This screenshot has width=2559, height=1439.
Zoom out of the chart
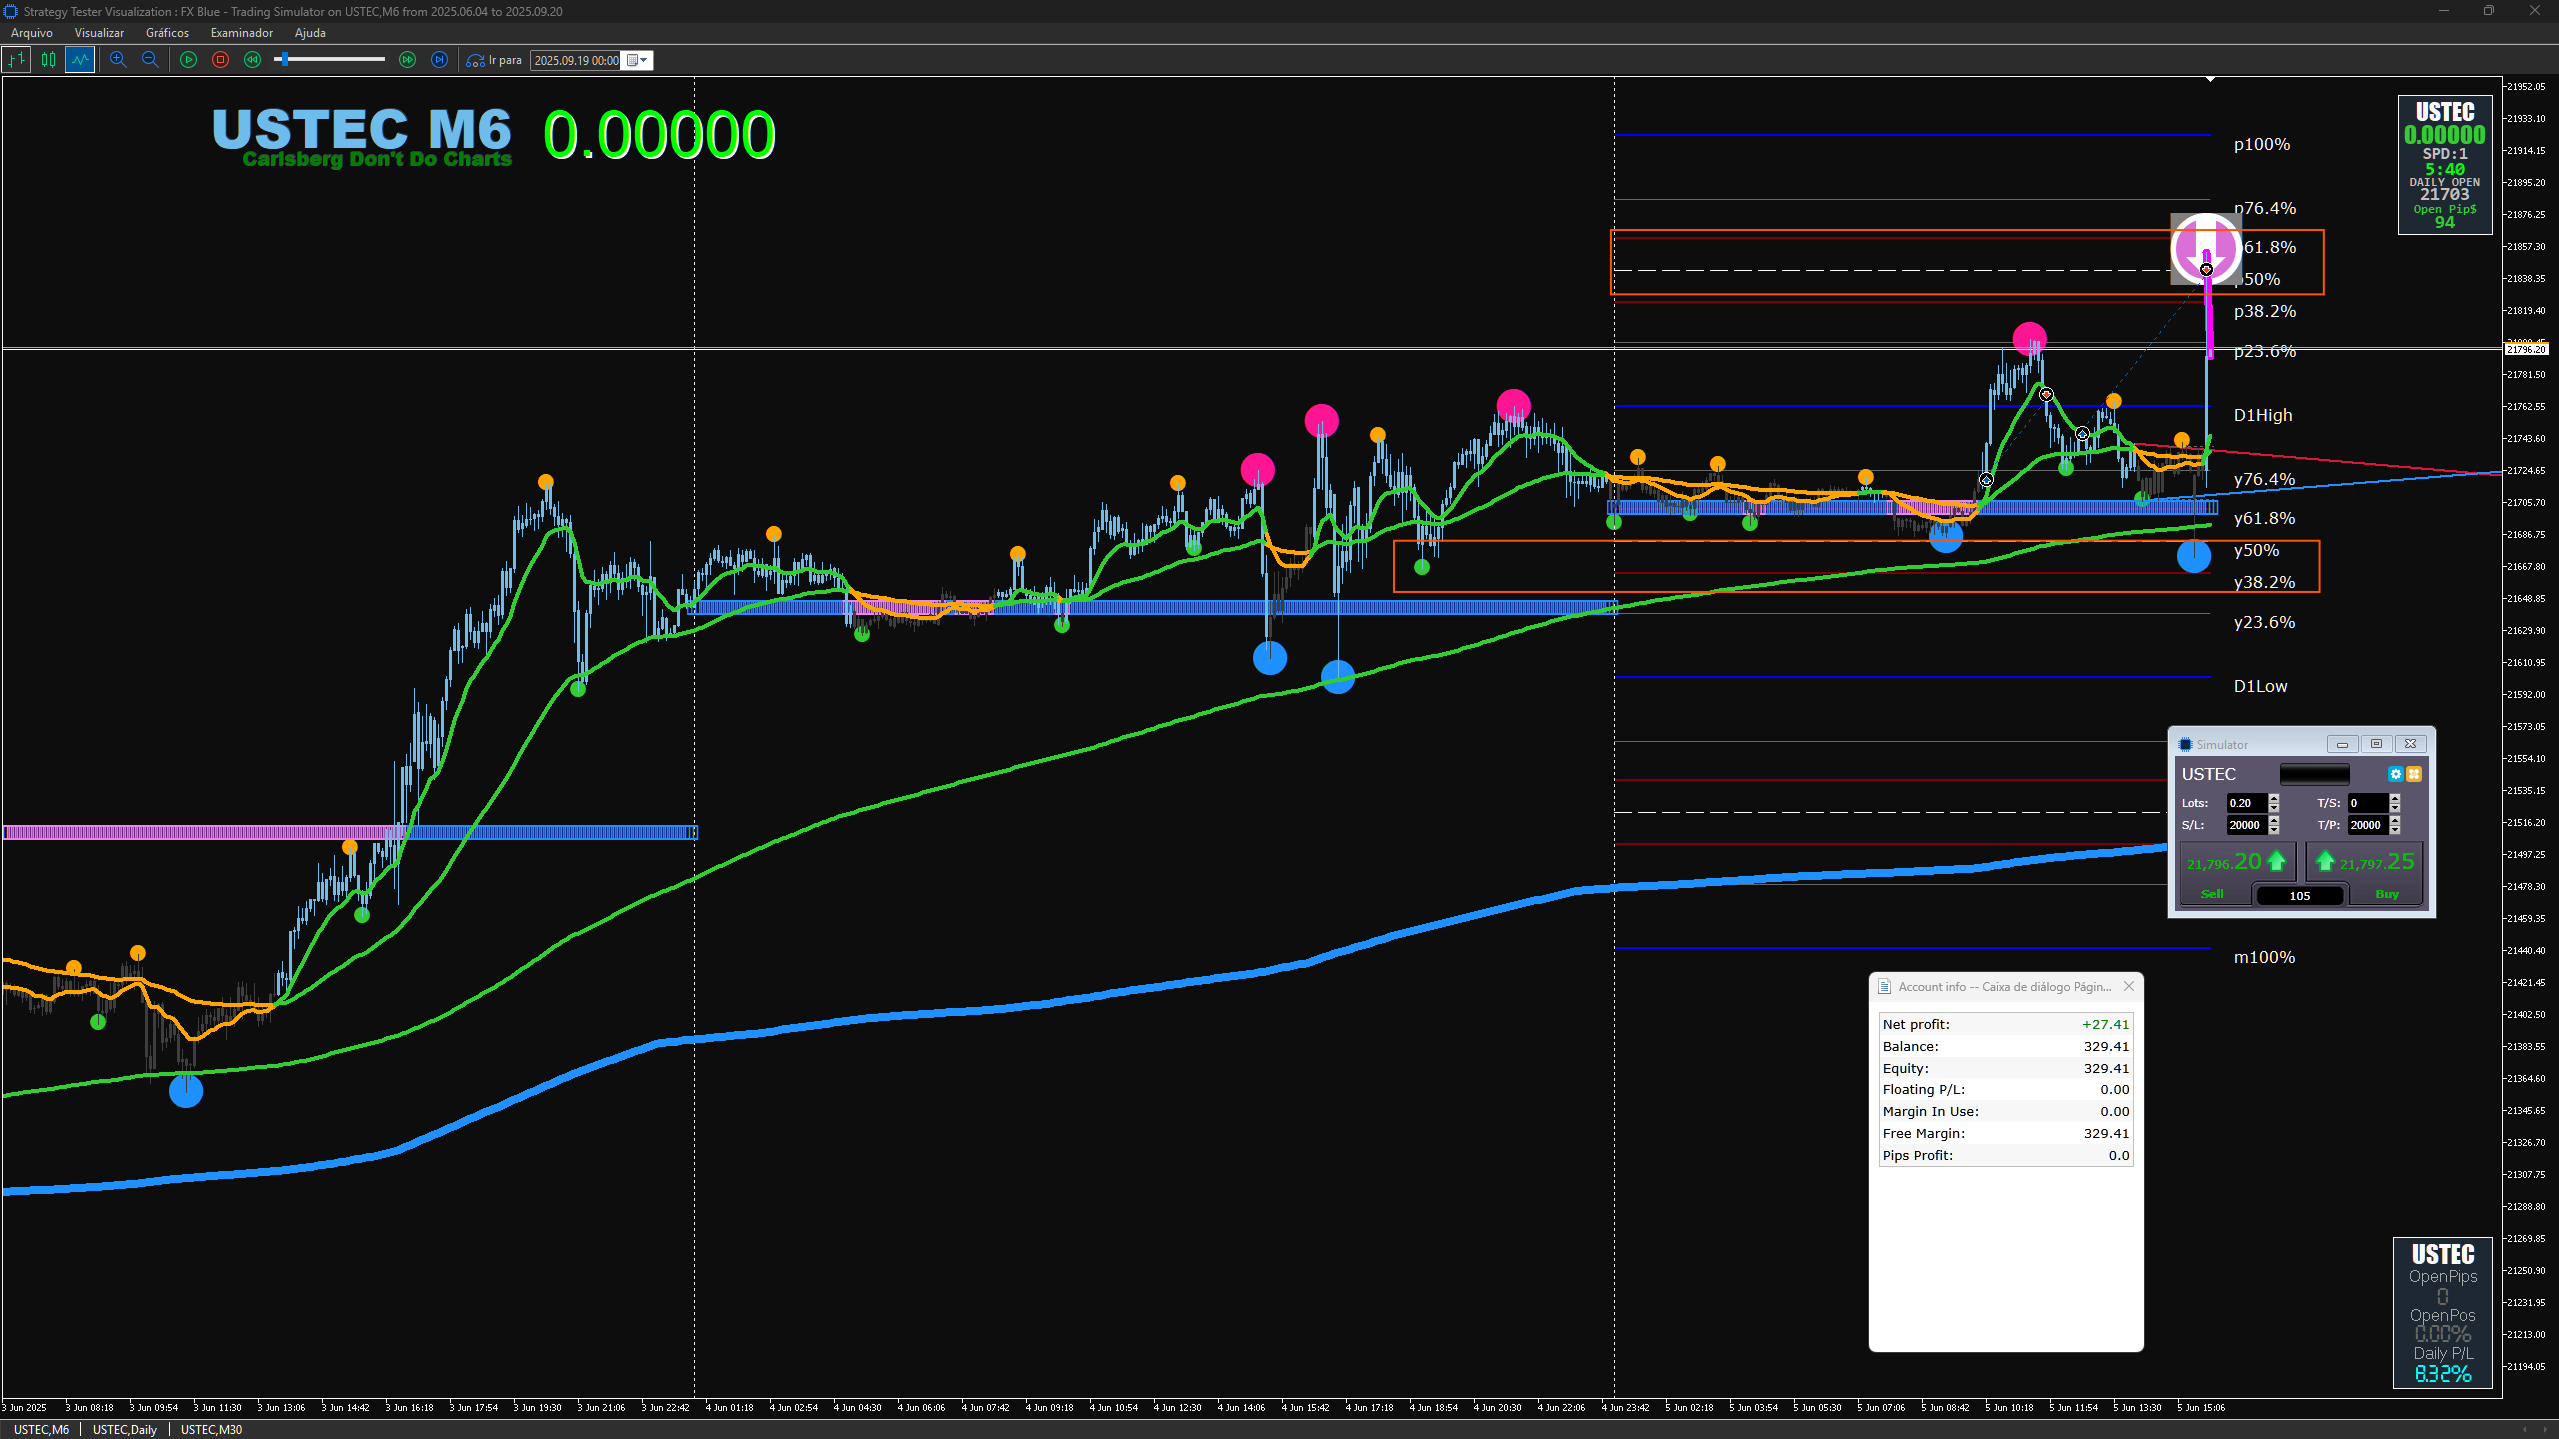[150, 60]
